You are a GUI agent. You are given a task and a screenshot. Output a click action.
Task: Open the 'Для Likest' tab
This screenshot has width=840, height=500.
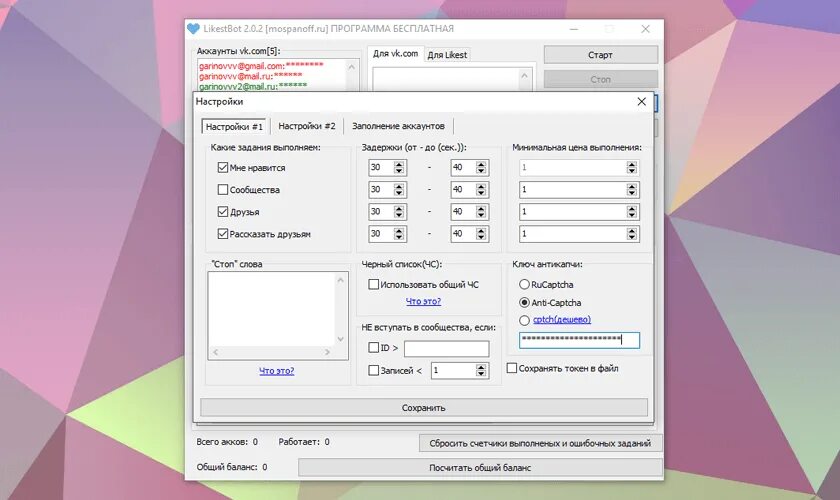(x=447, y=55)
